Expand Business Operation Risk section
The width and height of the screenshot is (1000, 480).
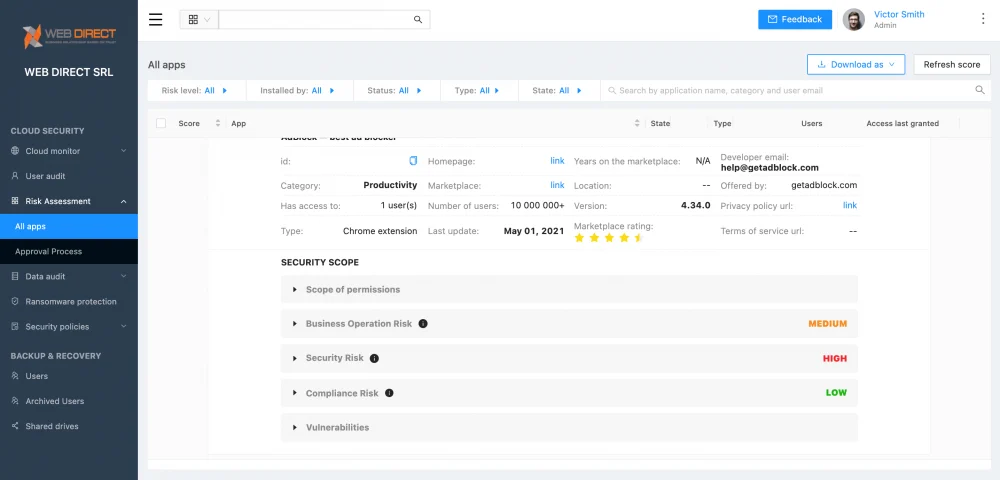(569, 324)
